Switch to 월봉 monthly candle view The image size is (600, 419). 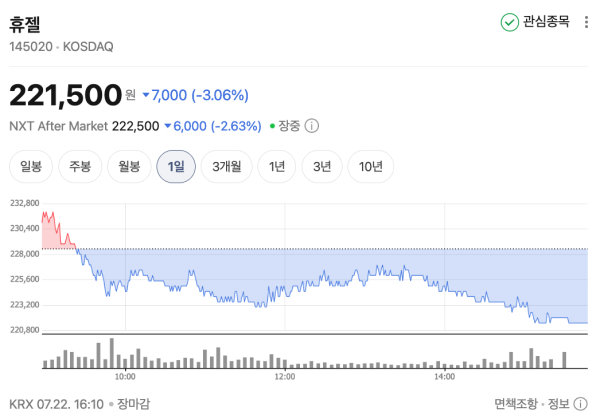pyautogui.click(x=129, y=166)
